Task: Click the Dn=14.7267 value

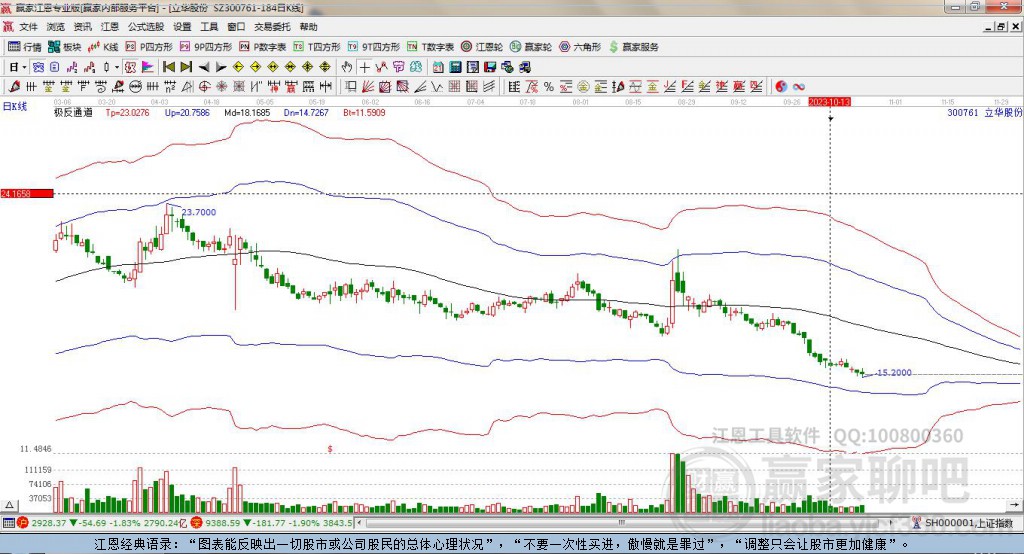Action: [306, 112]
